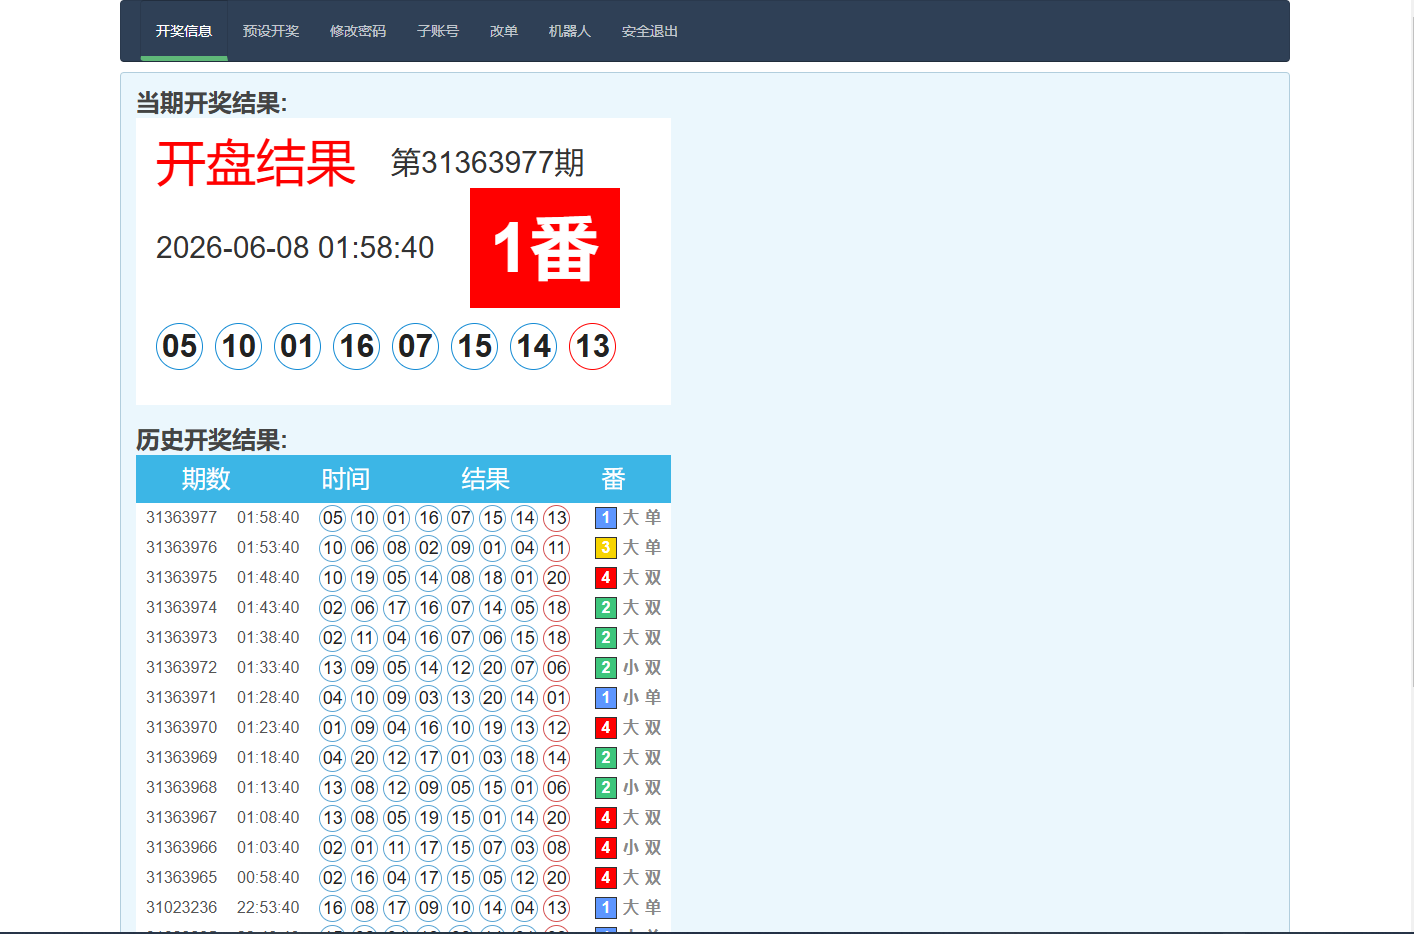Click green badge 2 in row 31363974
The width and height of the screenshot is (1414, 934).
tap(606, 608)
